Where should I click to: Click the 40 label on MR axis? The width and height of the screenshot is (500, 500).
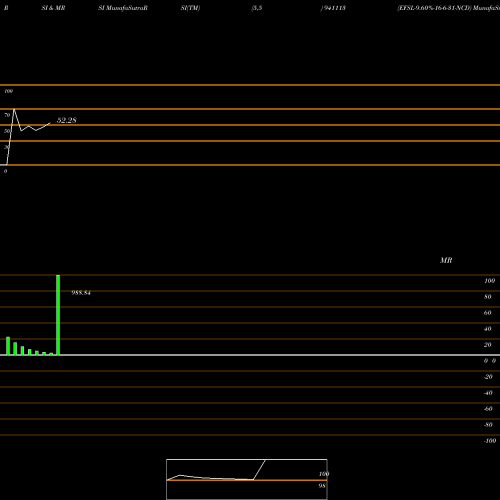click(x=488, y=329)
